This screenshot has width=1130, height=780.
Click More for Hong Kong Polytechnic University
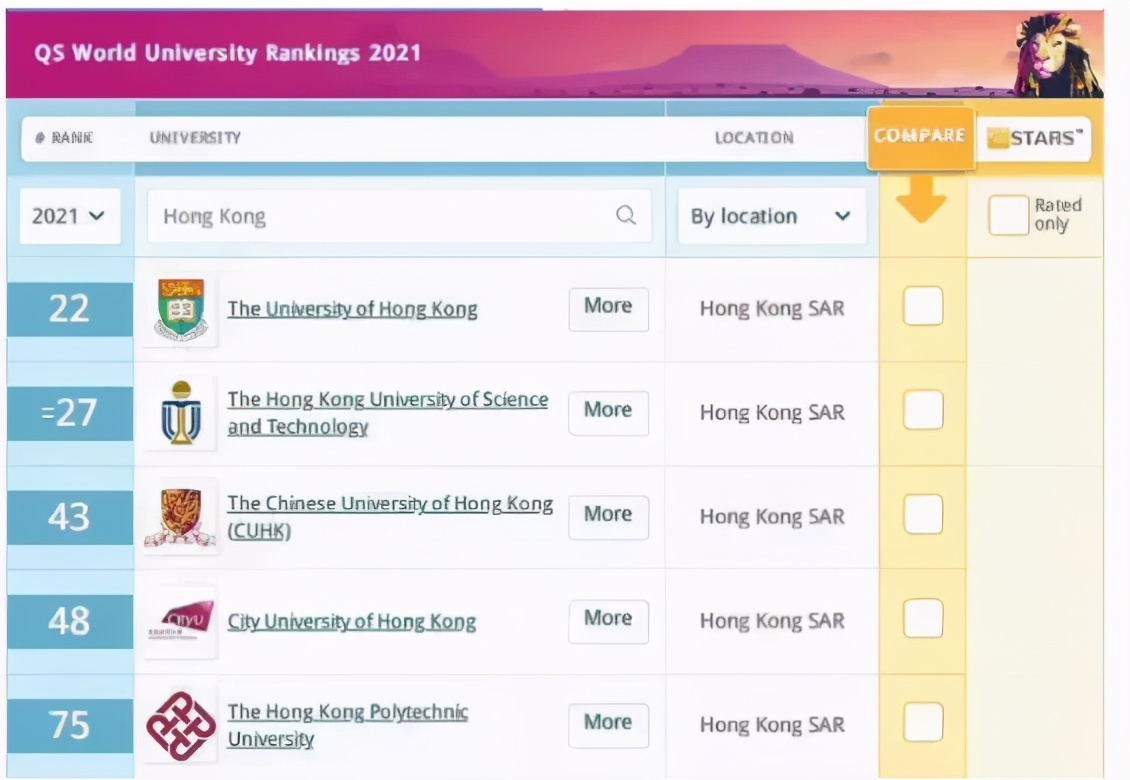pyautogui.click(x=608, y=724)
